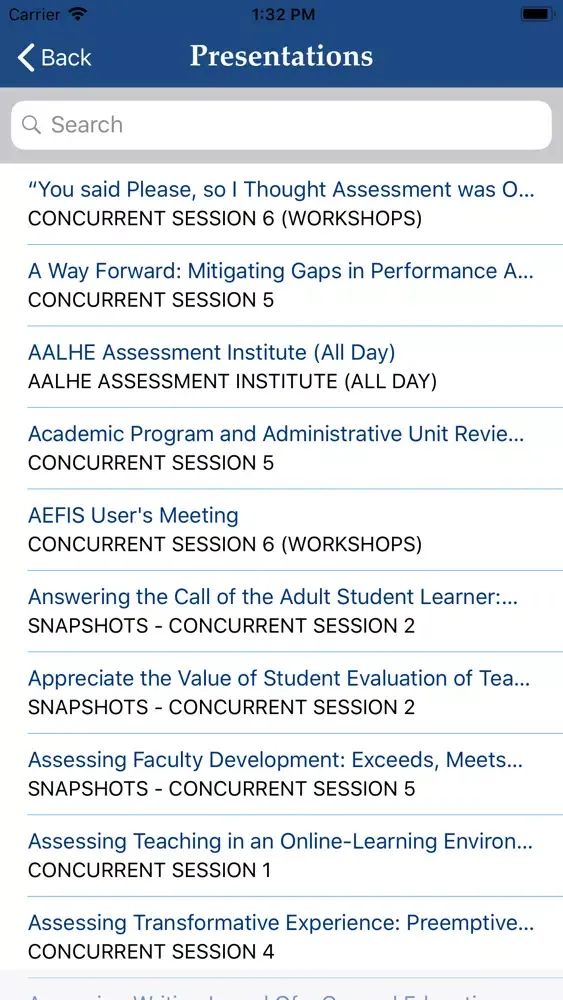Select AEFIS User's Meeting entry
Image resolution: width=563 pixels, height=1000 pixels.
coord(281,530)
